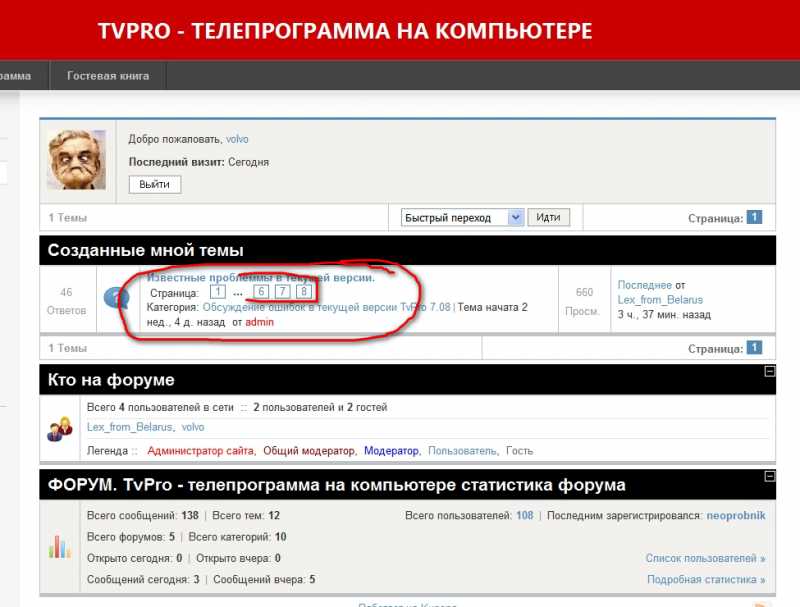
Task: Click the forum statistics bar chart icon
Action: pyautogui.click(x=60, y=546)
